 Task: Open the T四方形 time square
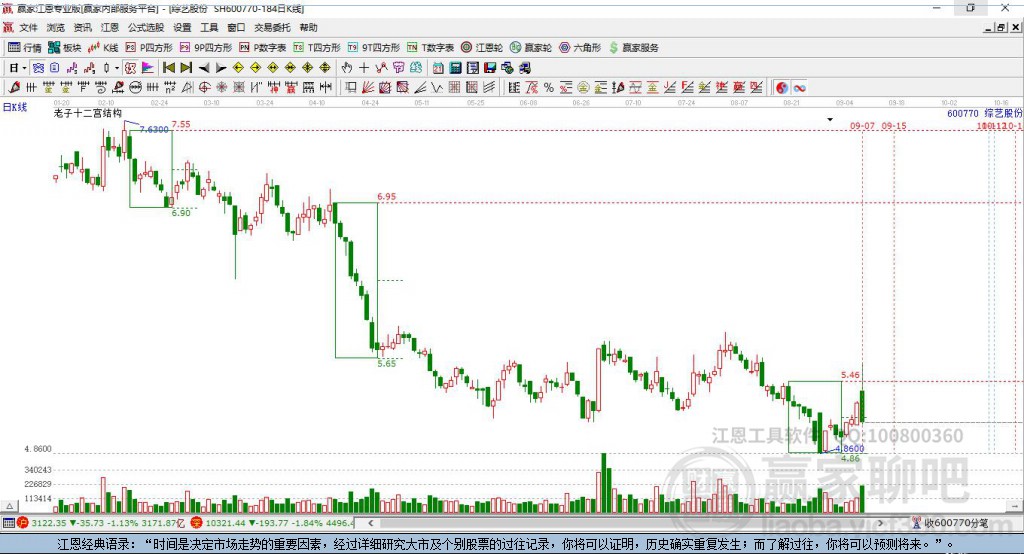click(317, 48)
